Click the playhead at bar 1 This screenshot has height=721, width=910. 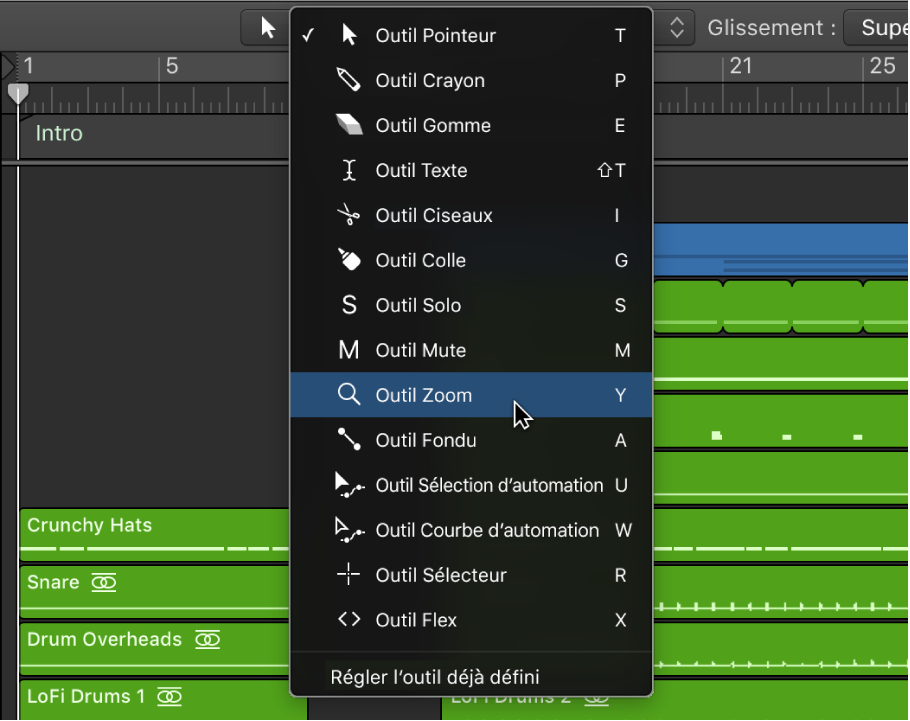[x=18, y=93]
